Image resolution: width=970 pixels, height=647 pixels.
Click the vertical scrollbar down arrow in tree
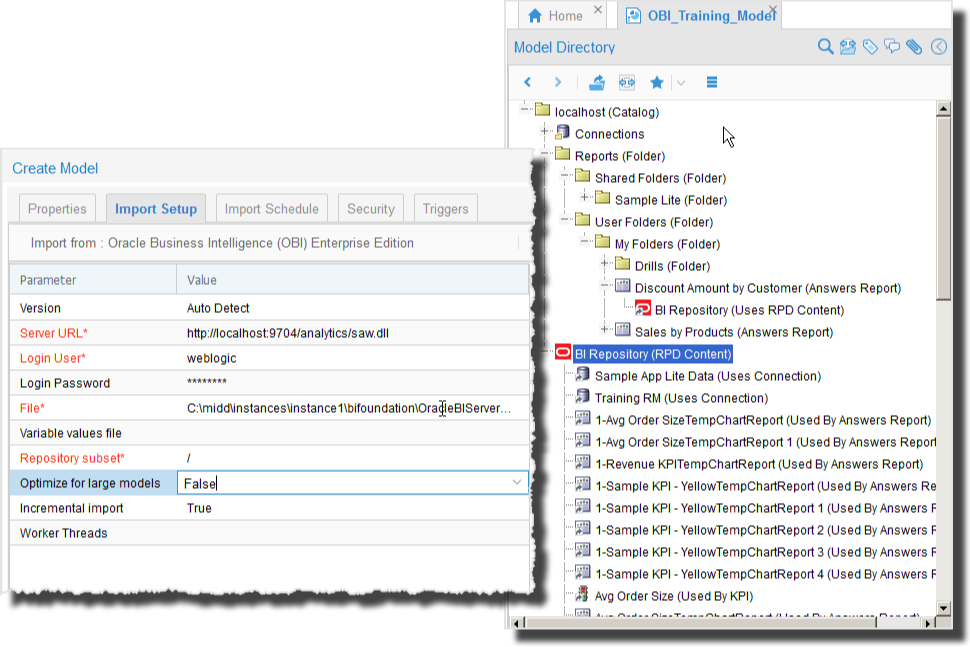pos(943,608)
